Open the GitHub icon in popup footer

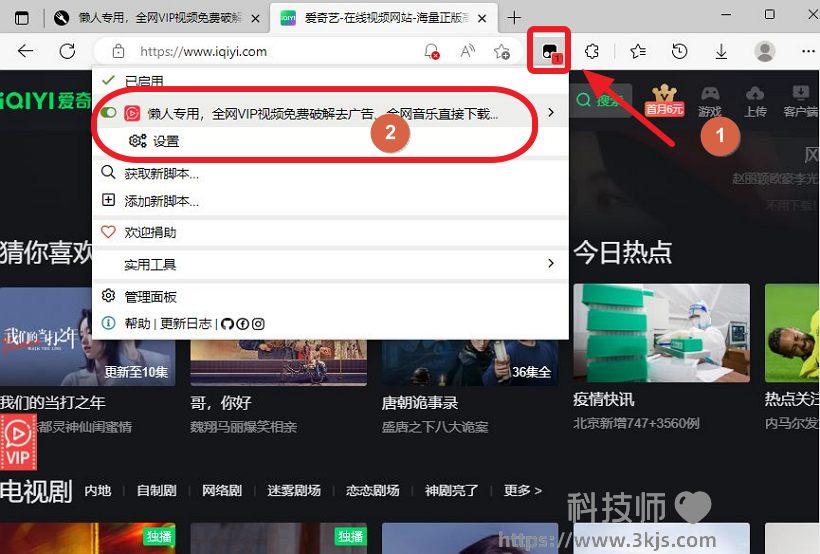[x=227, y=324]
